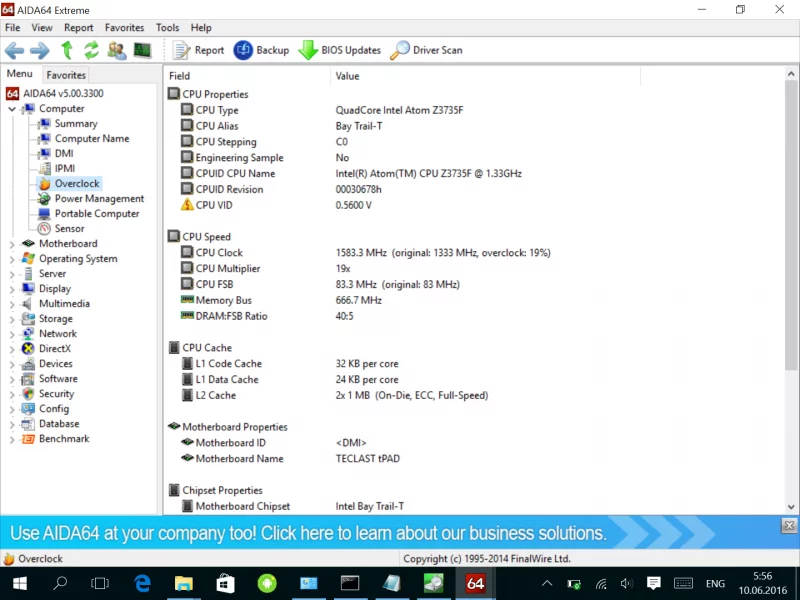Click the green Up arrow toolbar icon
800x600 pixels.
coord(67,50)
